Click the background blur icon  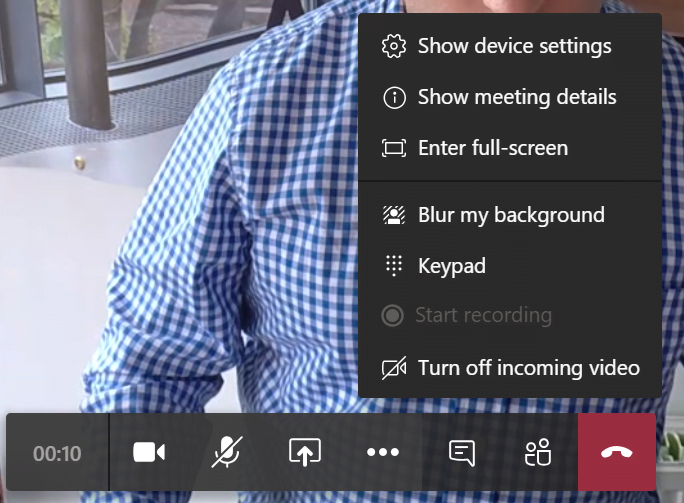click(394, 215)
